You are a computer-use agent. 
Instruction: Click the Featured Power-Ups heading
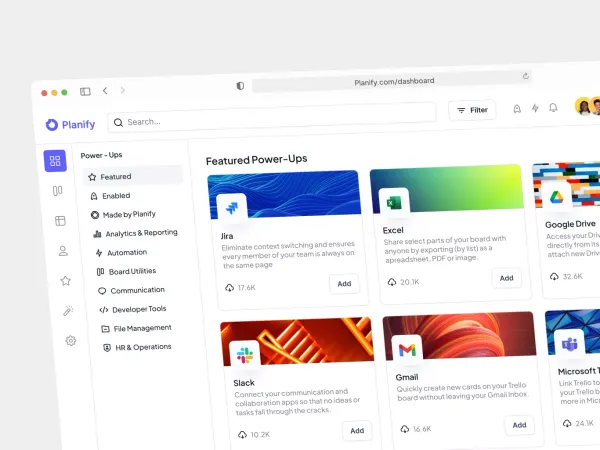[256, 160]
